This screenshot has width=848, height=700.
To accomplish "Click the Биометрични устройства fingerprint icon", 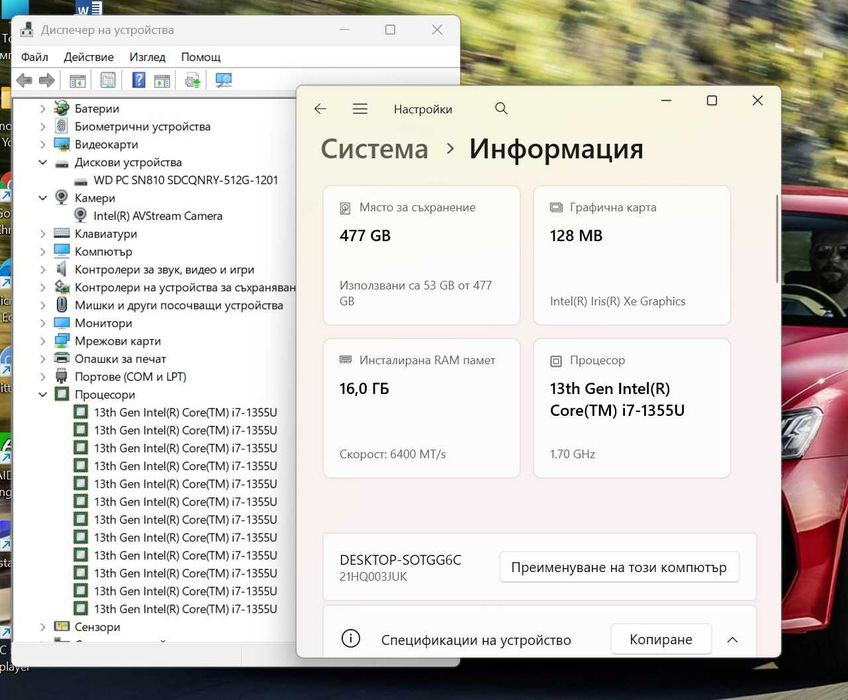I will [62, 126].
